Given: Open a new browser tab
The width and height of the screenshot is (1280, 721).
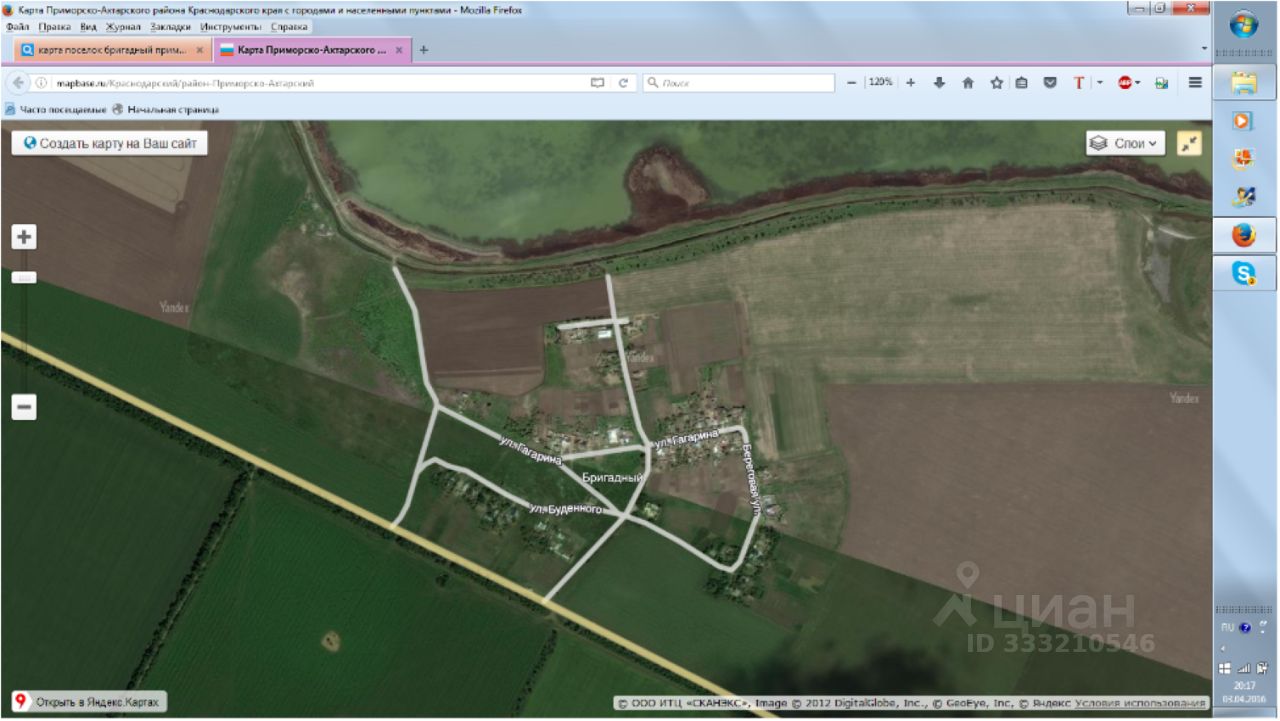Looking at the screenshot, I should coord(424,50).
